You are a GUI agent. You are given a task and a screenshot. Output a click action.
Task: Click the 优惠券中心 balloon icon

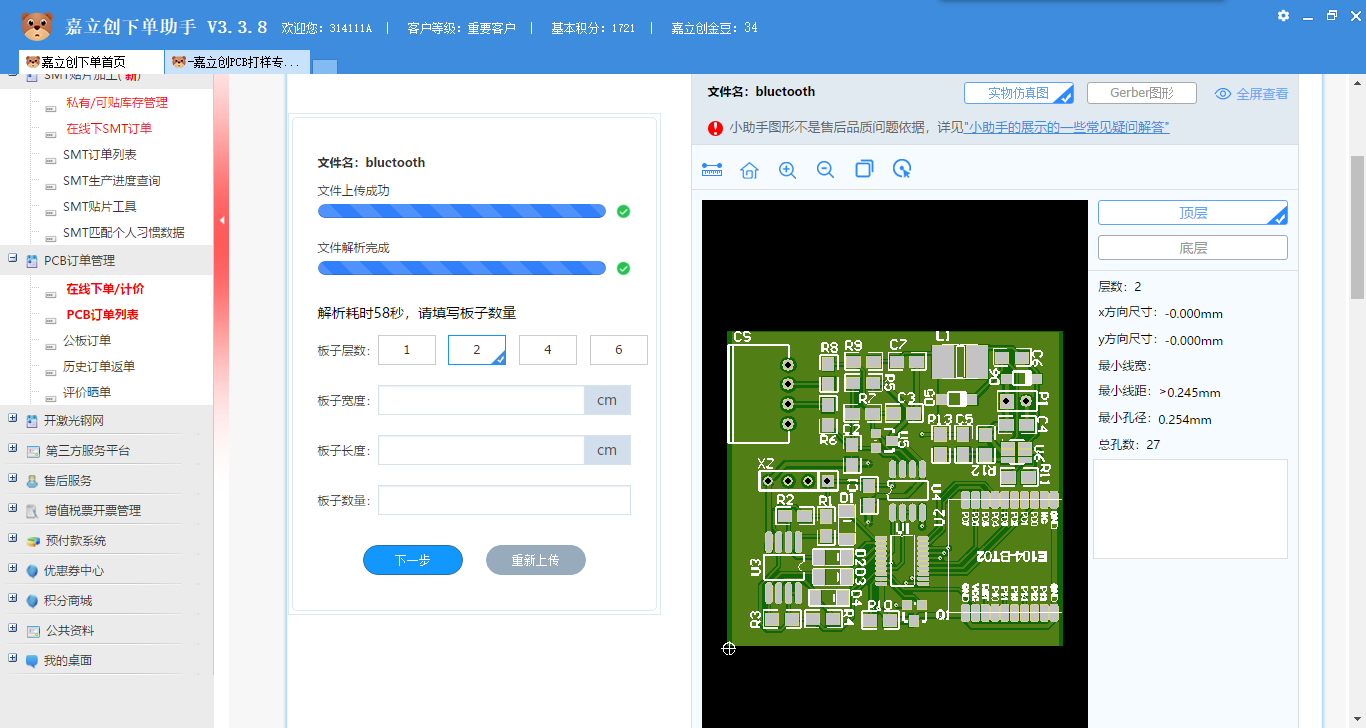point(32,571)
